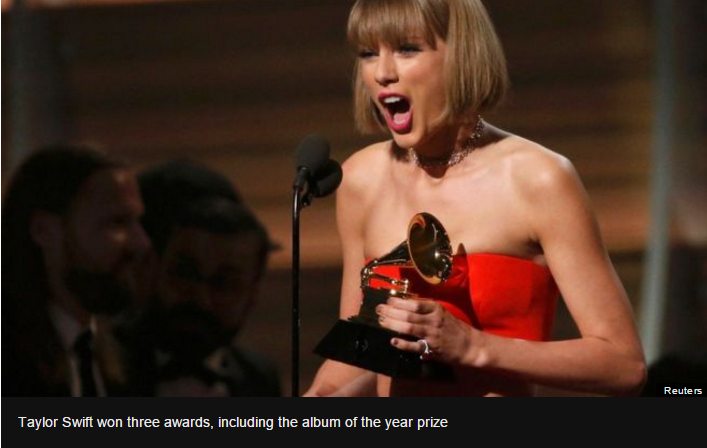This screenshot has height=448, width=707.
Task: Click the Reuters photo credit label
Action: (x=682, y=390)
